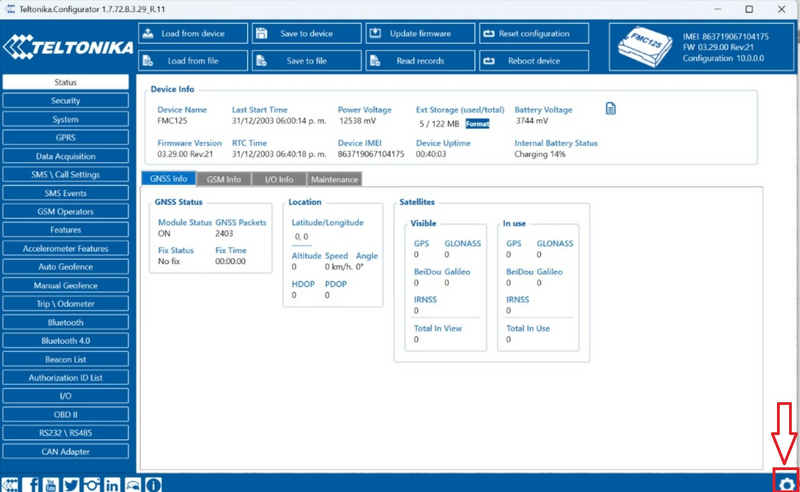Open the System section

(x=66, y=119)
